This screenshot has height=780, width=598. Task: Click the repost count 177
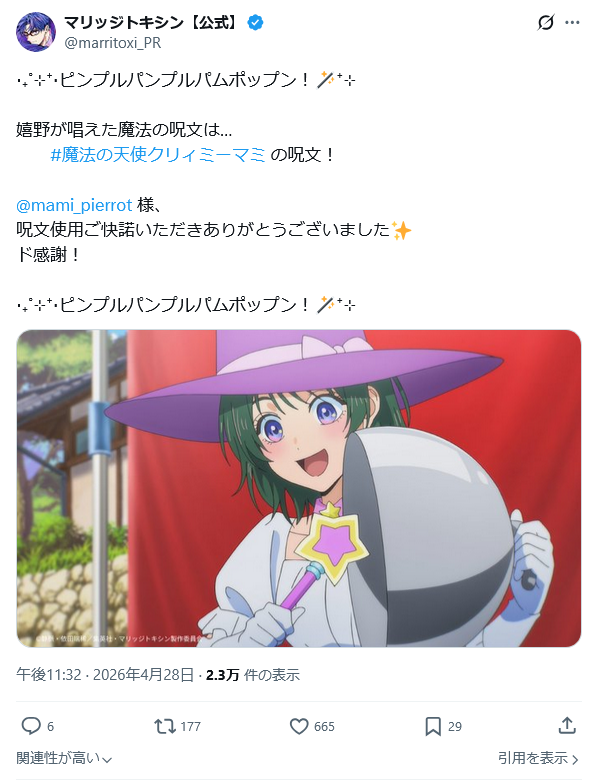coord(191,727)
